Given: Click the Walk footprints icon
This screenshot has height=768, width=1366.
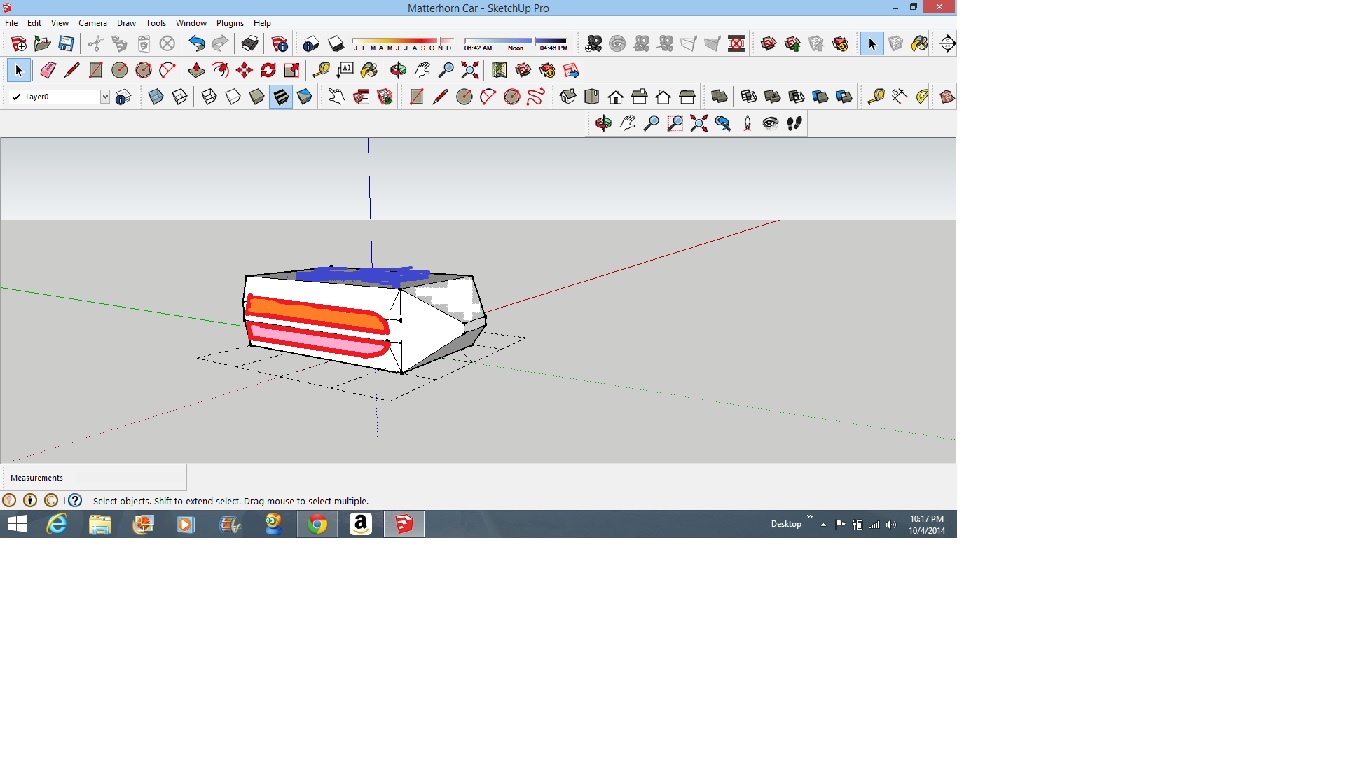Looking at the screenshot, I should click(795, 123).
